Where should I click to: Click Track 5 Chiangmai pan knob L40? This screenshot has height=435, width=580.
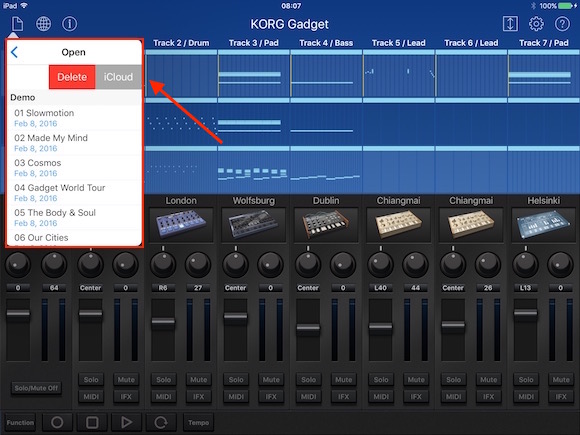[381, 264]
